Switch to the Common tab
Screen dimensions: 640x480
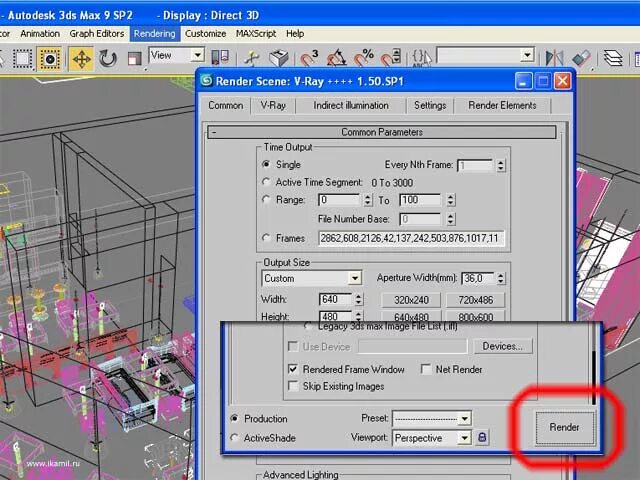pos(225,106)
